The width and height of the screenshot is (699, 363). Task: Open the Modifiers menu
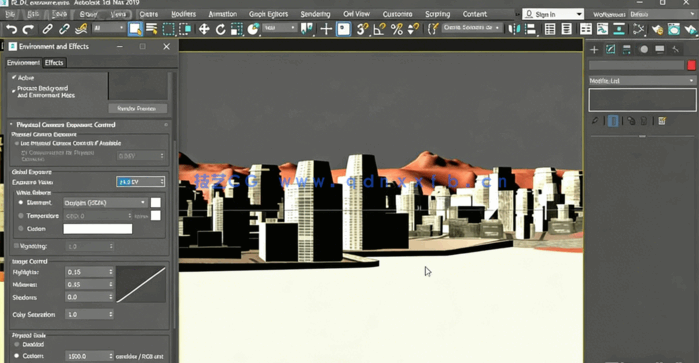pos(184,14)
